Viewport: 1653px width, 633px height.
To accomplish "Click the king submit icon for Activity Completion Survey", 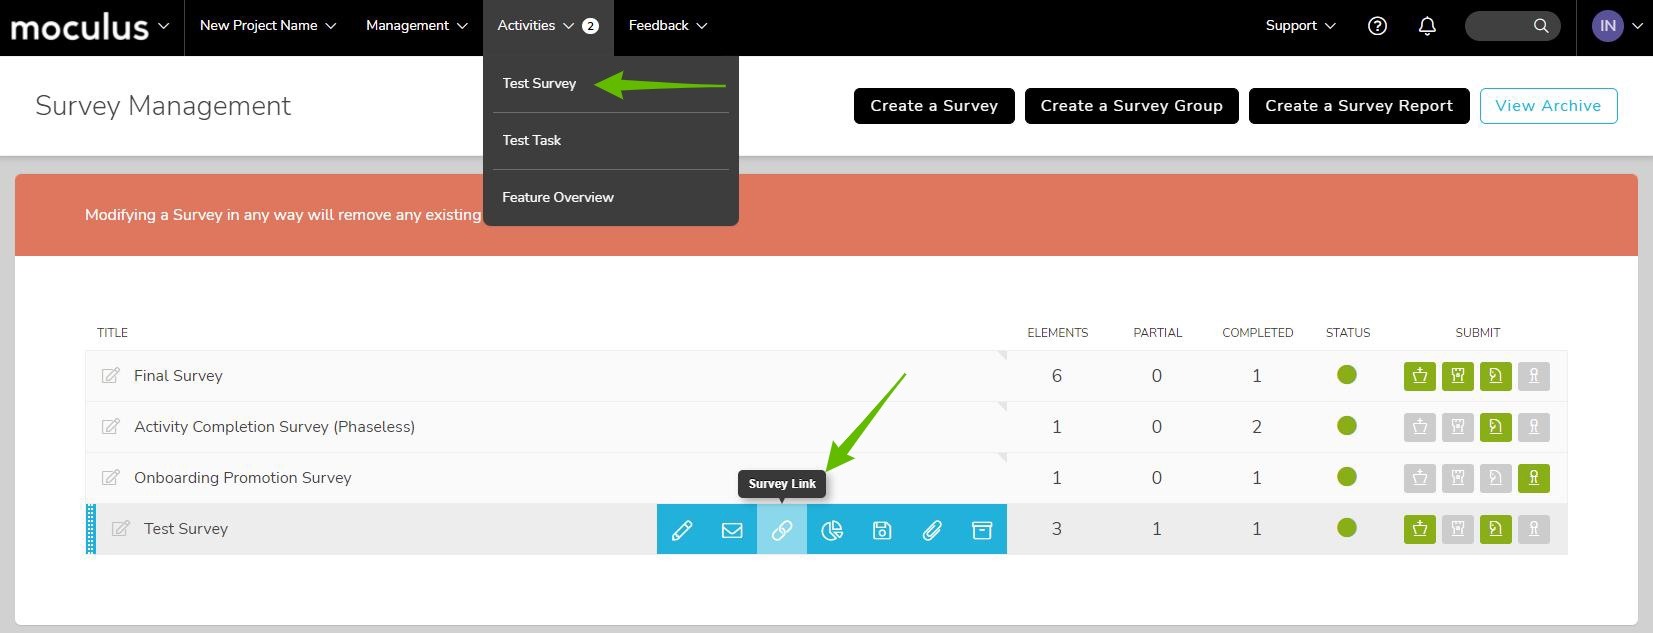I will pos(1420,427).
